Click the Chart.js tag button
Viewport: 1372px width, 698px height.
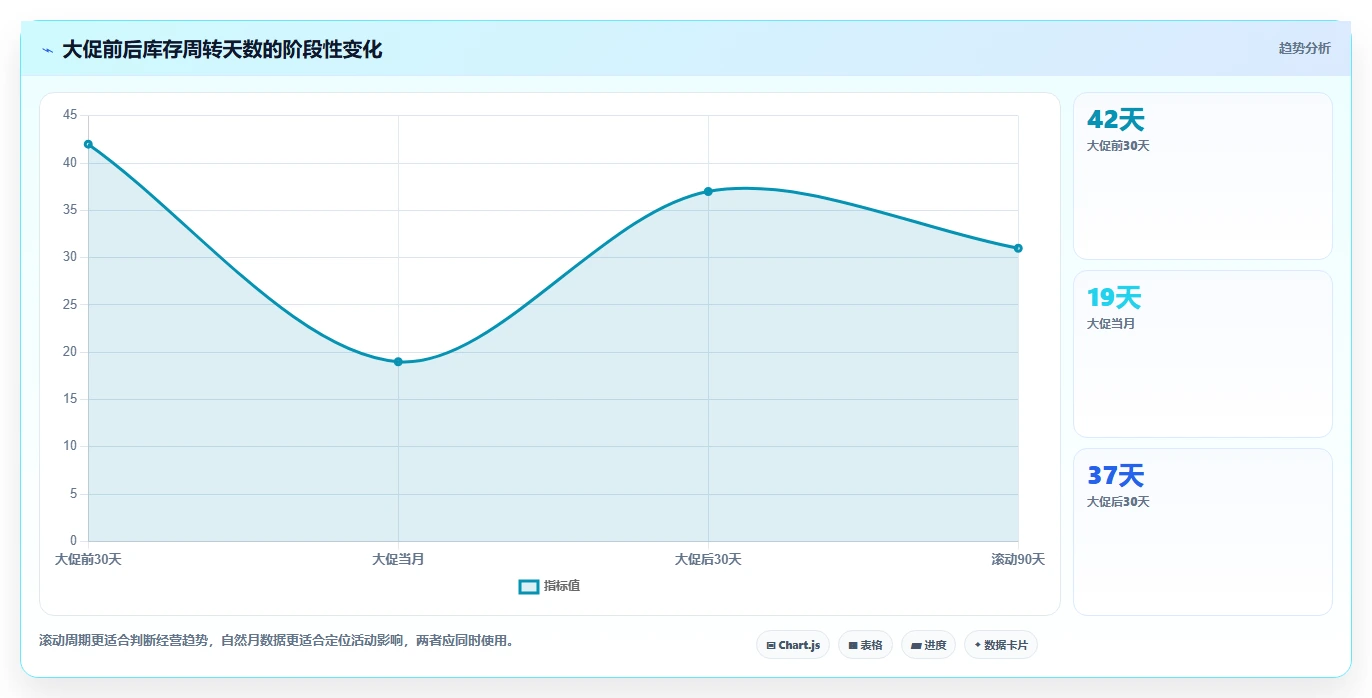pos(793,645)
